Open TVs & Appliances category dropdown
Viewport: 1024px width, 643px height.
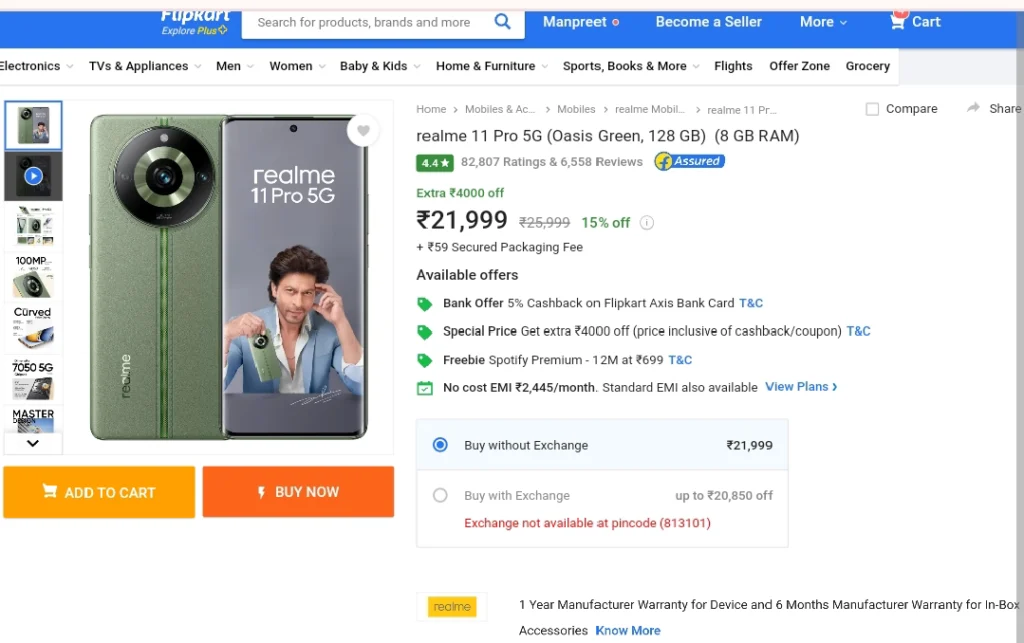point(145,66)
